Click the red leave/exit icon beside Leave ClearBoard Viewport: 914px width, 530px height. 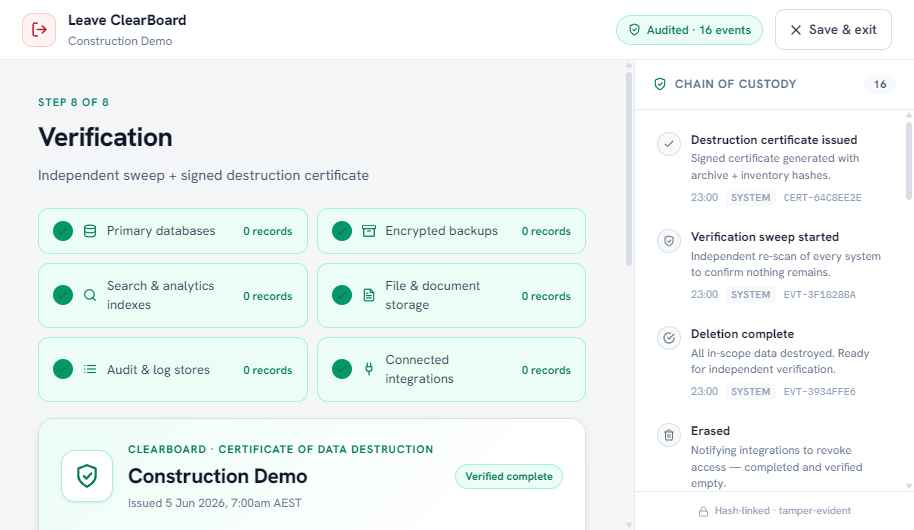click(x=39, y=30)
